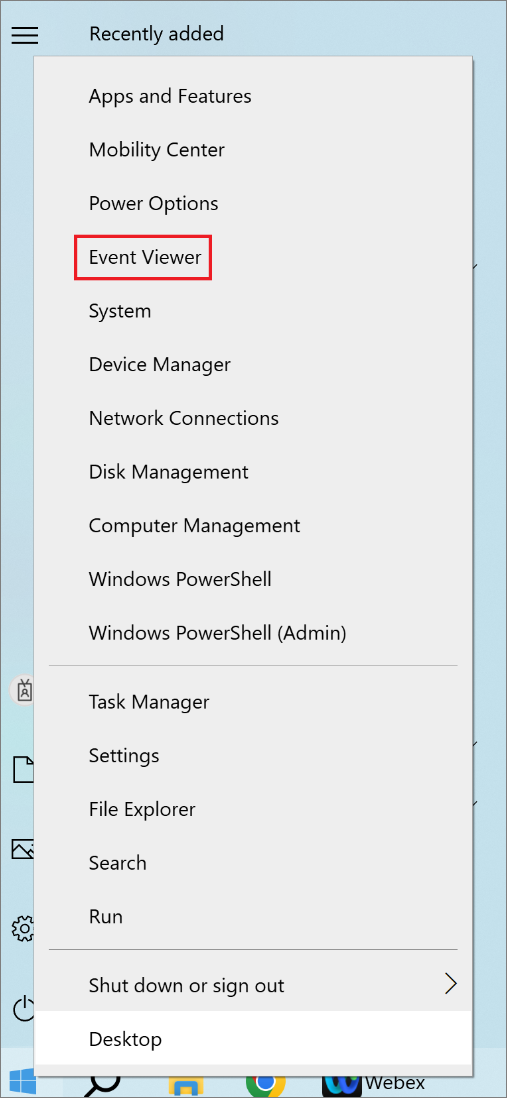
Task: Click the hamburger menu icon at top
Action: [x=25, y=34]
